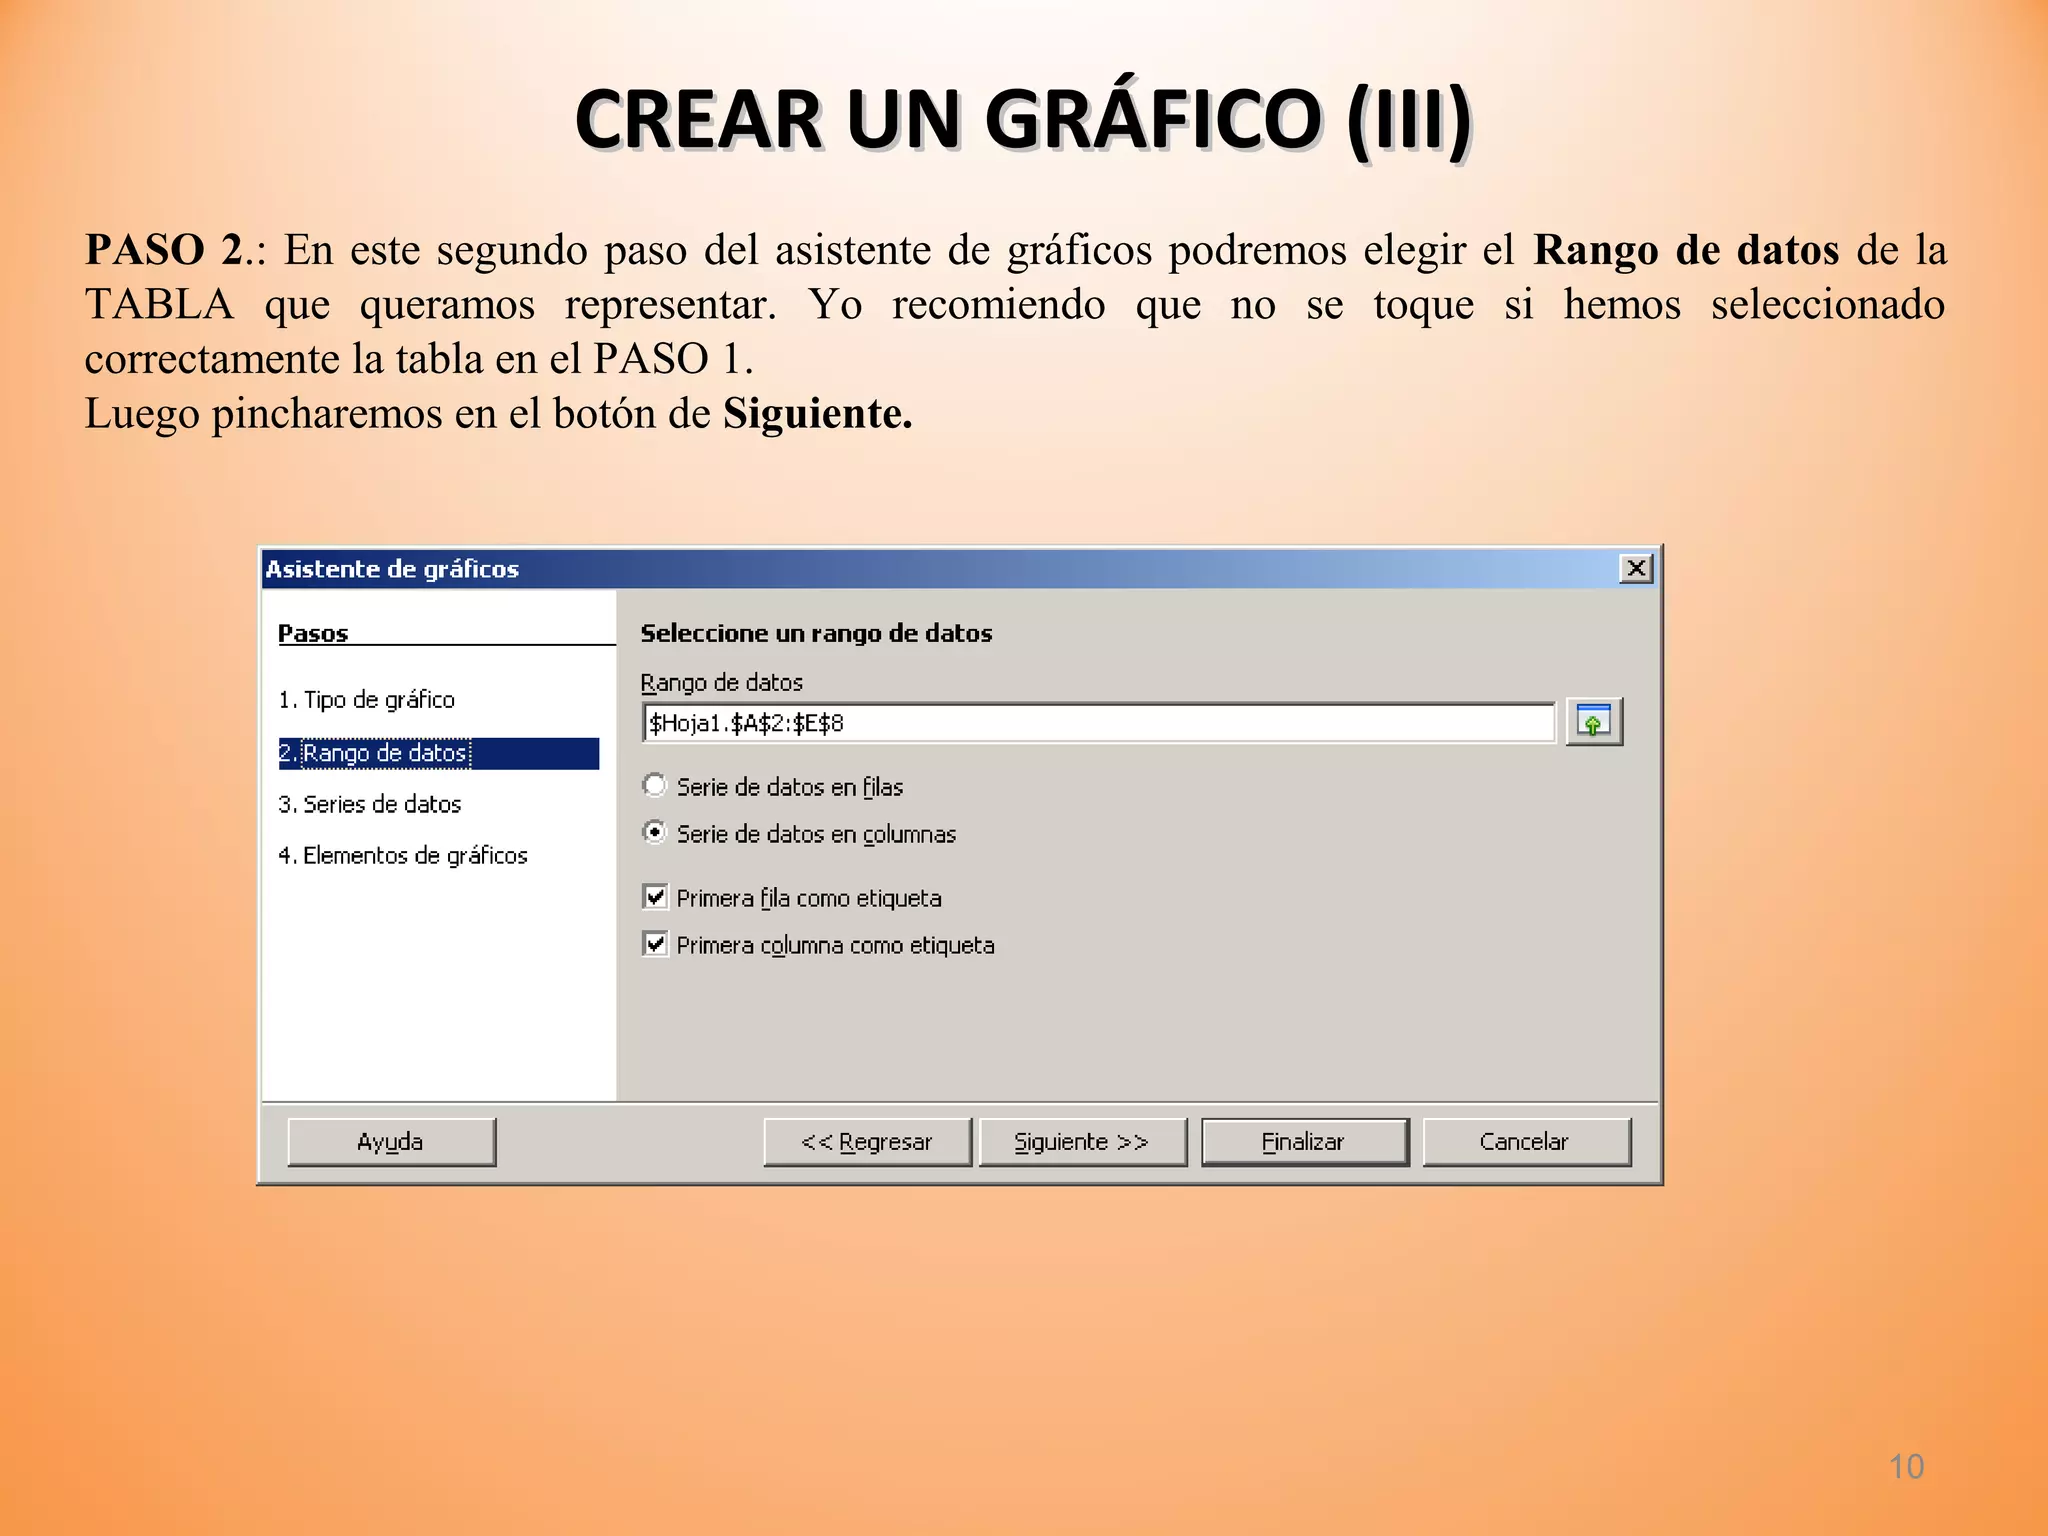Click the range selector shrink icon

pyautogui.click(x=1593, y=722)
